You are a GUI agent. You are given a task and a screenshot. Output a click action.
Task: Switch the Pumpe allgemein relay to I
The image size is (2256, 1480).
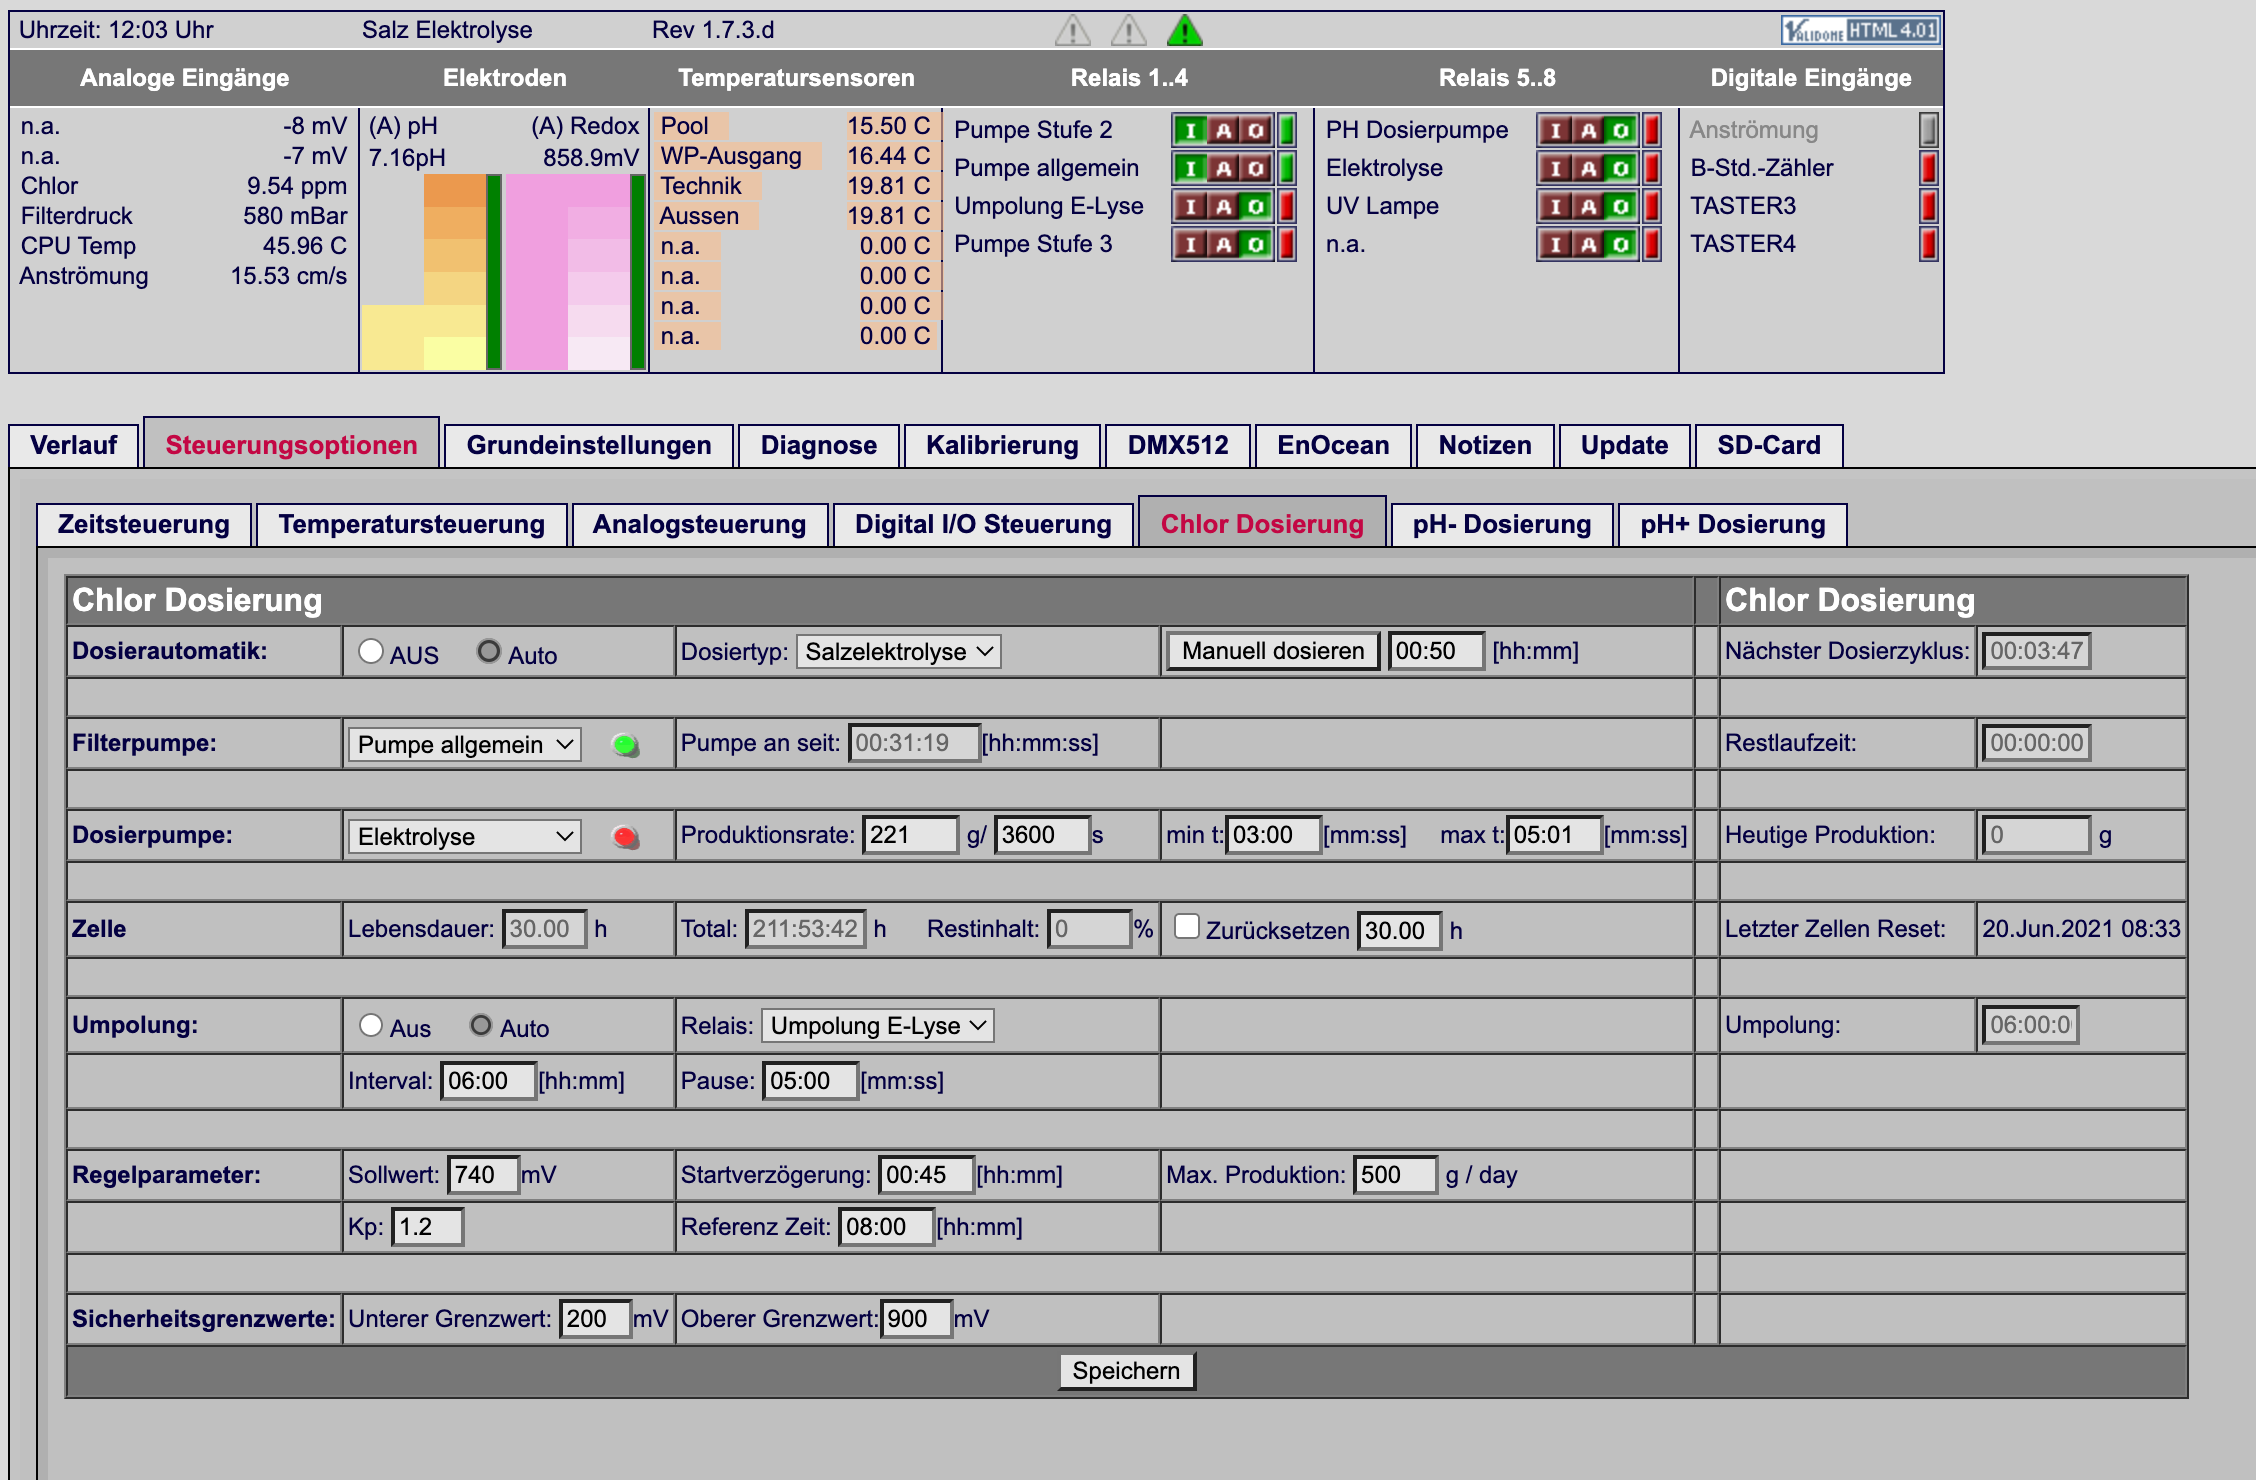1190,168
